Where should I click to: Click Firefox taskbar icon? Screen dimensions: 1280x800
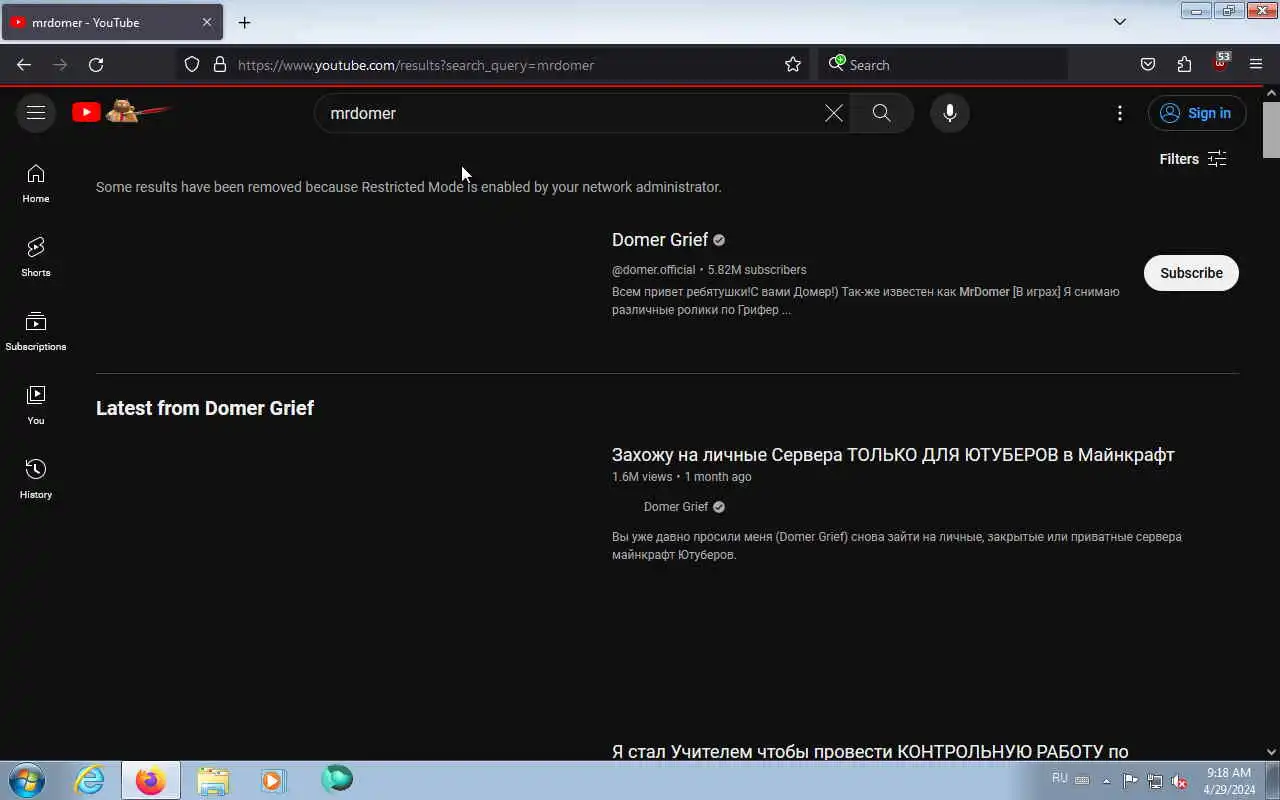pos(151,780)
